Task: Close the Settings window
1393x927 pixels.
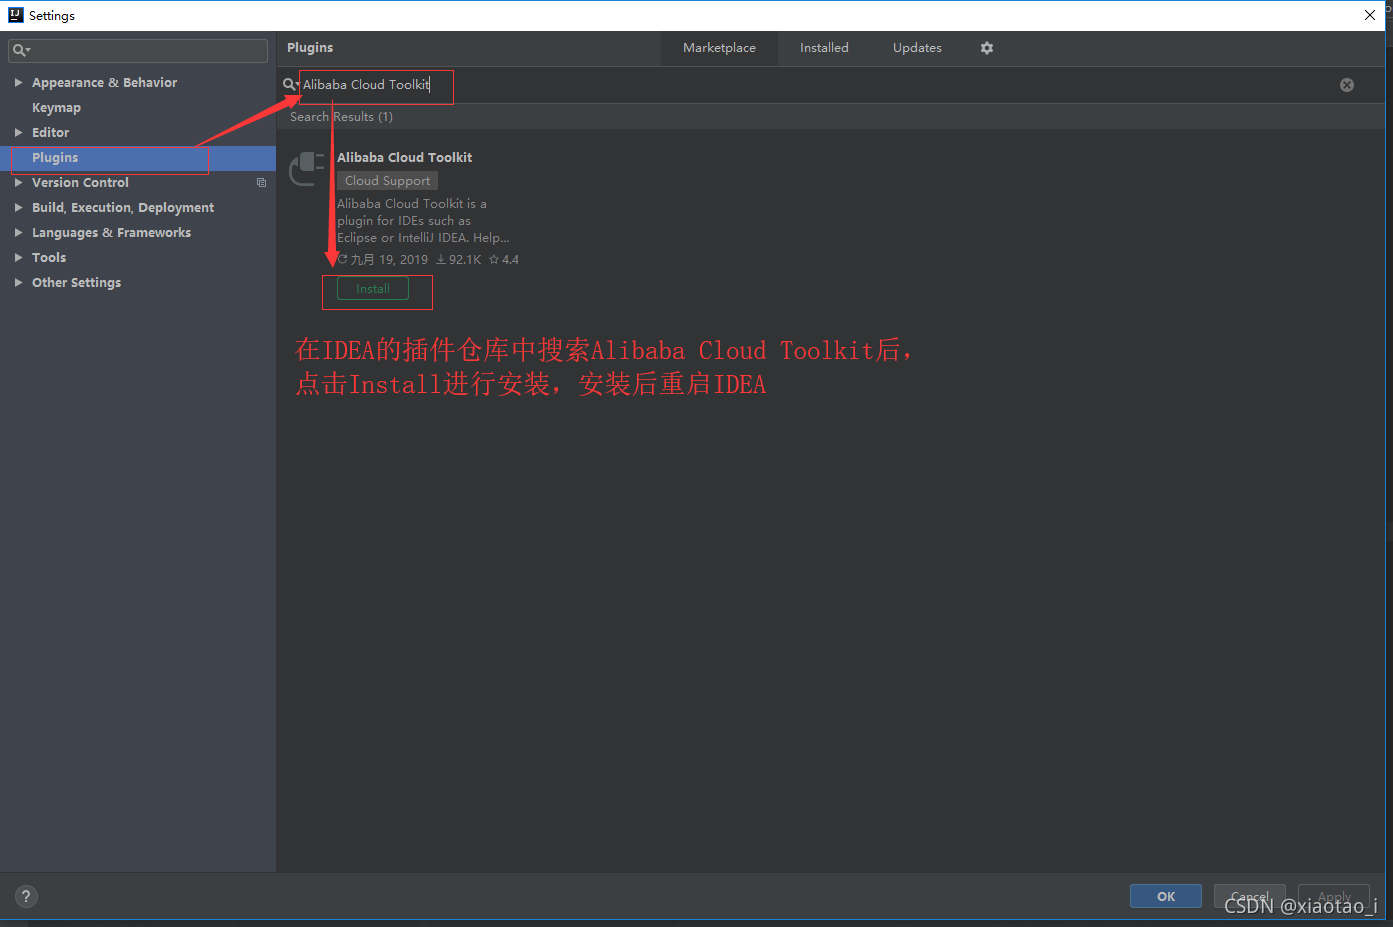Action: click(x=1370, y=15)
